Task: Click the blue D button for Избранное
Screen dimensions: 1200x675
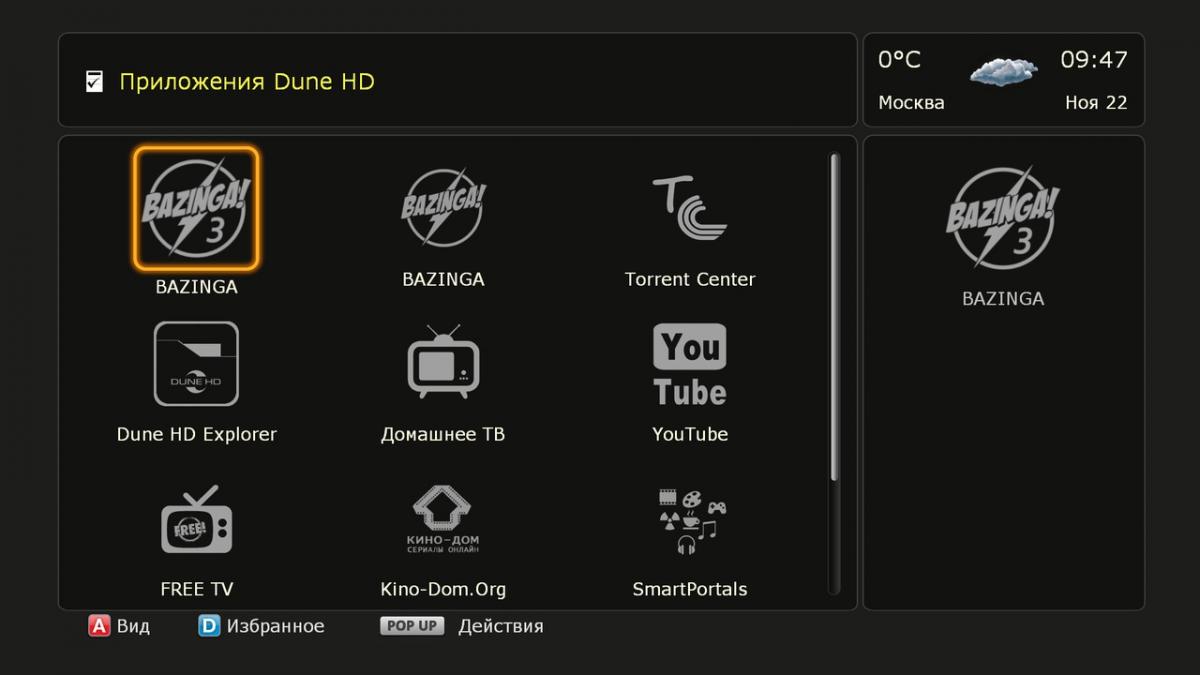Action: tap(208, 627)
